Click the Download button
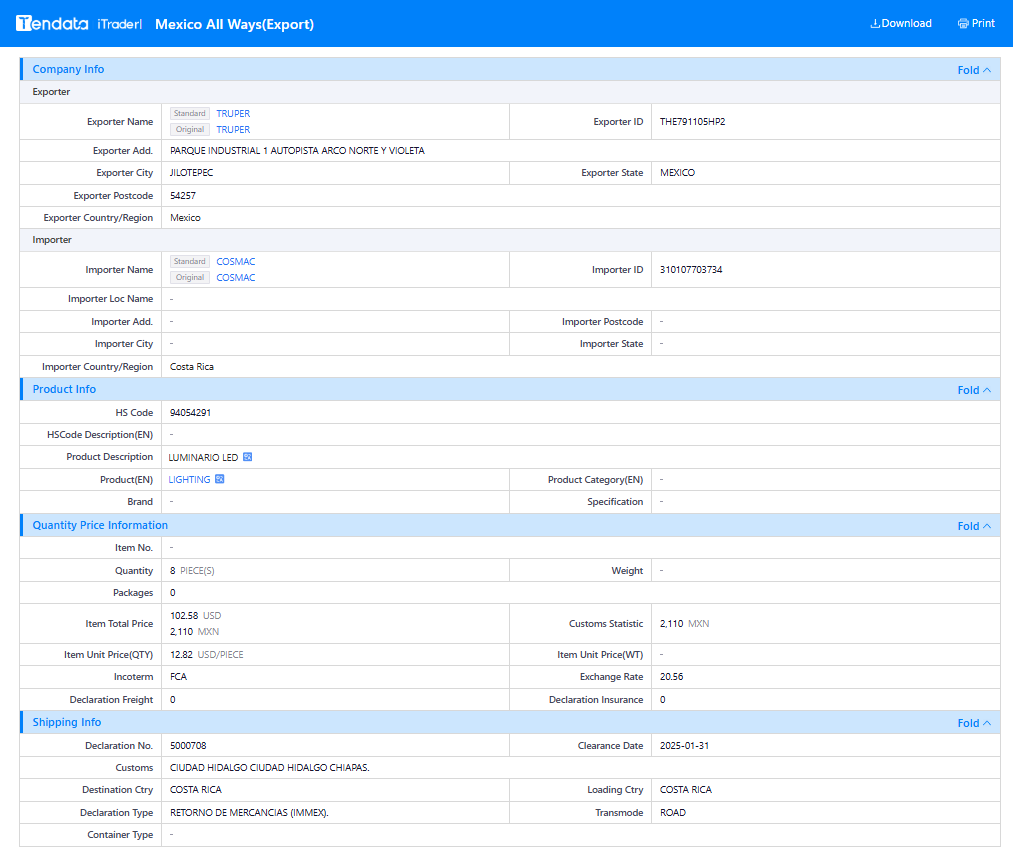 (x=901, y=23)
